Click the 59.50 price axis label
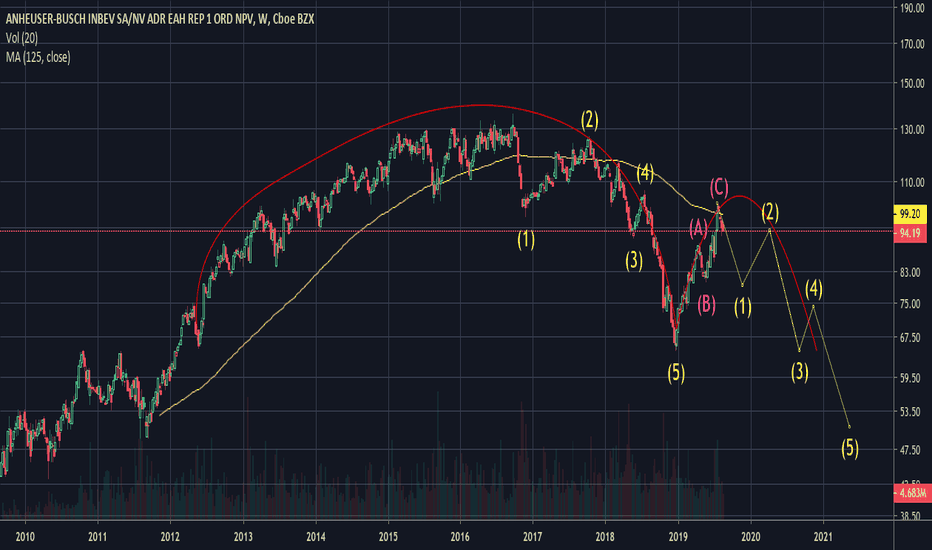This screenshot has width=932, height=550. tap(910, 378)
